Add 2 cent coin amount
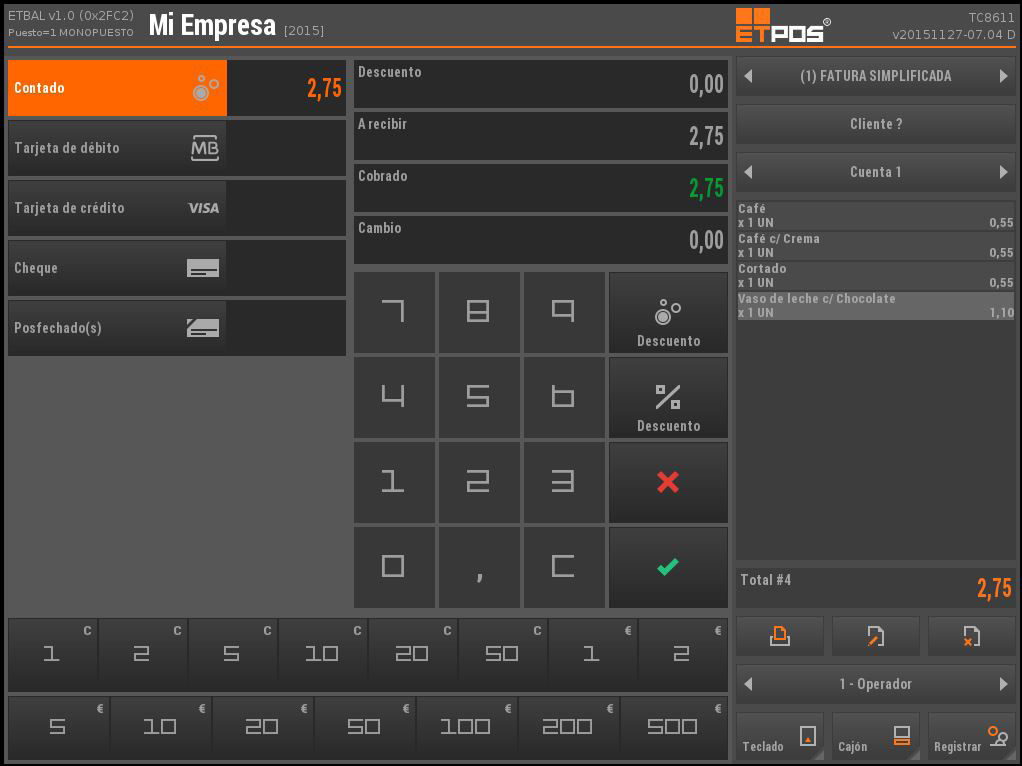The height and width of the screenshot is (766, 1022). click(143, 655)
